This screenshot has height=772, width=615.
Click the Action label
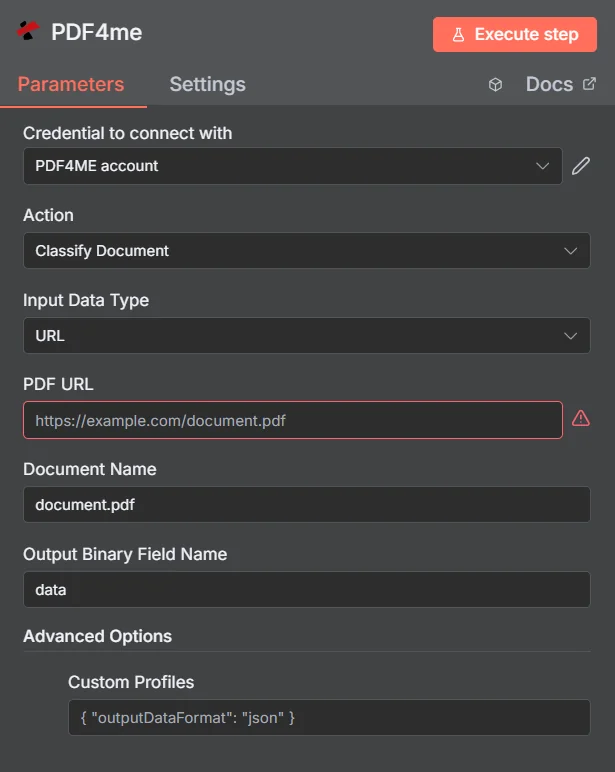48,215
